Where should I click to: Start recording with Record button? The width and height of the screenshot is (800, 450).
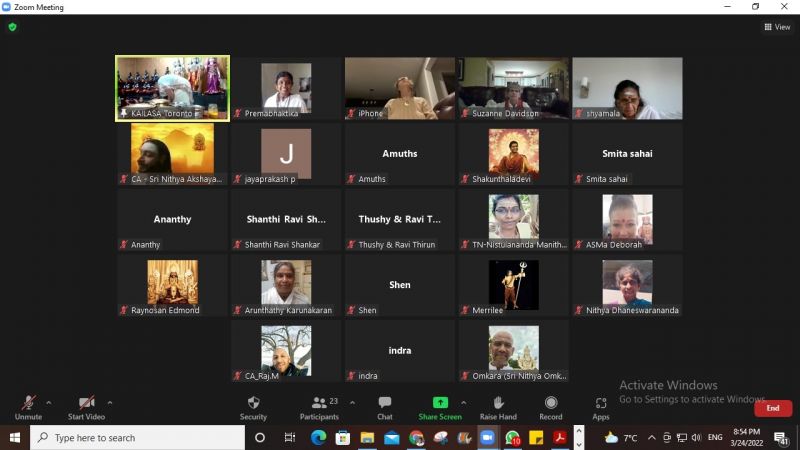coord(550,406)
